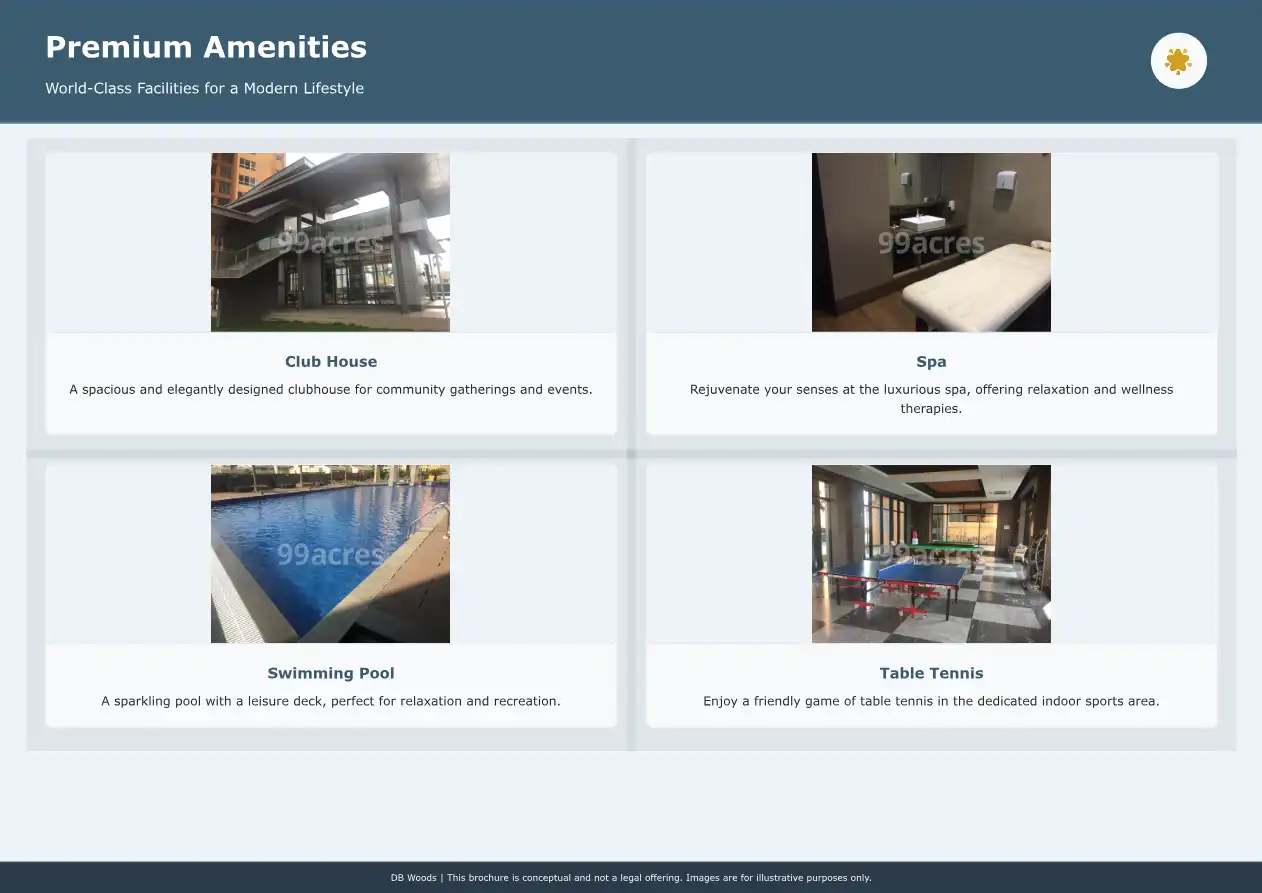Open the Club House photo

[x=330, y=242]
